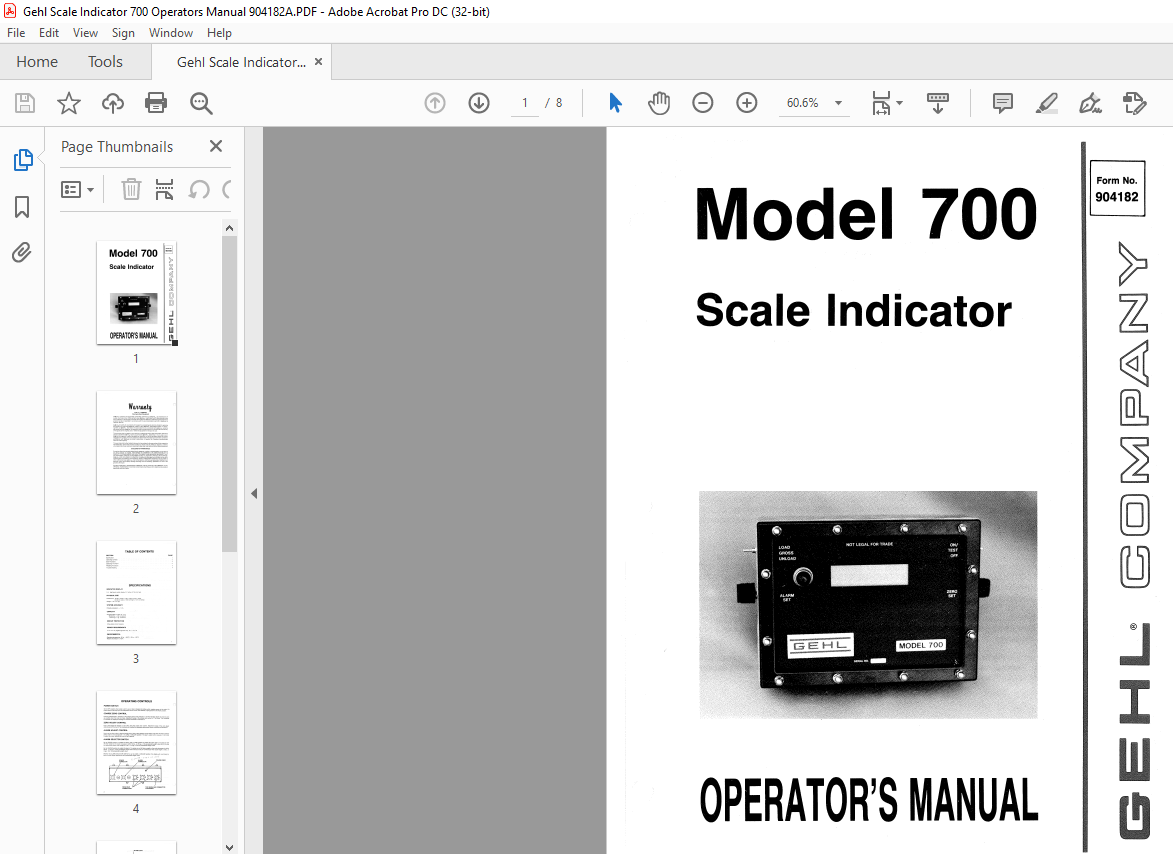Open thumbnails options dropdown menu
This screenshot has width=1173, height=854.
point(77,189)
